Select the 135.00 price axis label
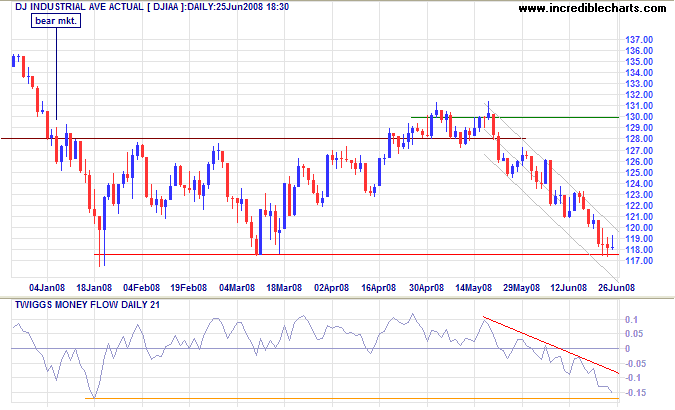The width and height of the screenshot is (675, 410). (639, 62)
